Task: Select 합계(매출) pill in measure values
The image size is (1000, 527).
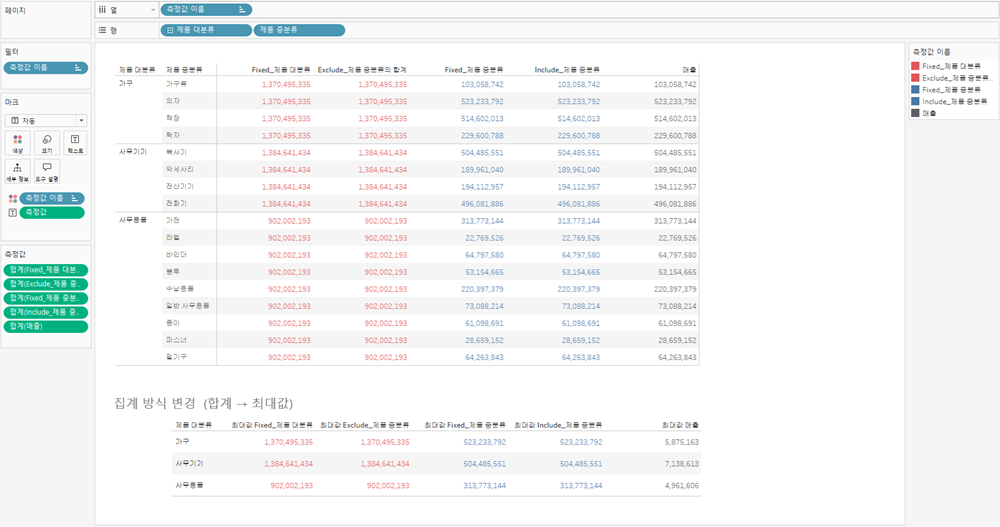Action: 45,327
